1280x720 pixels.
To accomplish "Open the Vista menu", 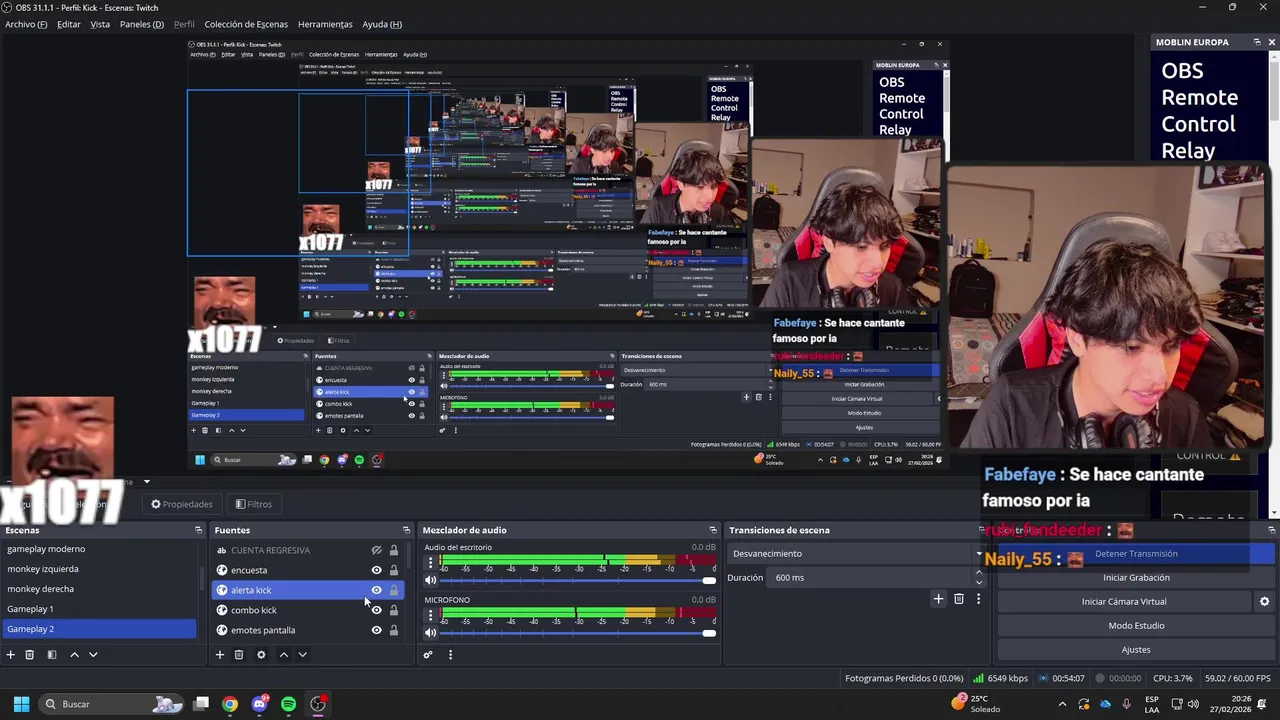I will (100, 24).
